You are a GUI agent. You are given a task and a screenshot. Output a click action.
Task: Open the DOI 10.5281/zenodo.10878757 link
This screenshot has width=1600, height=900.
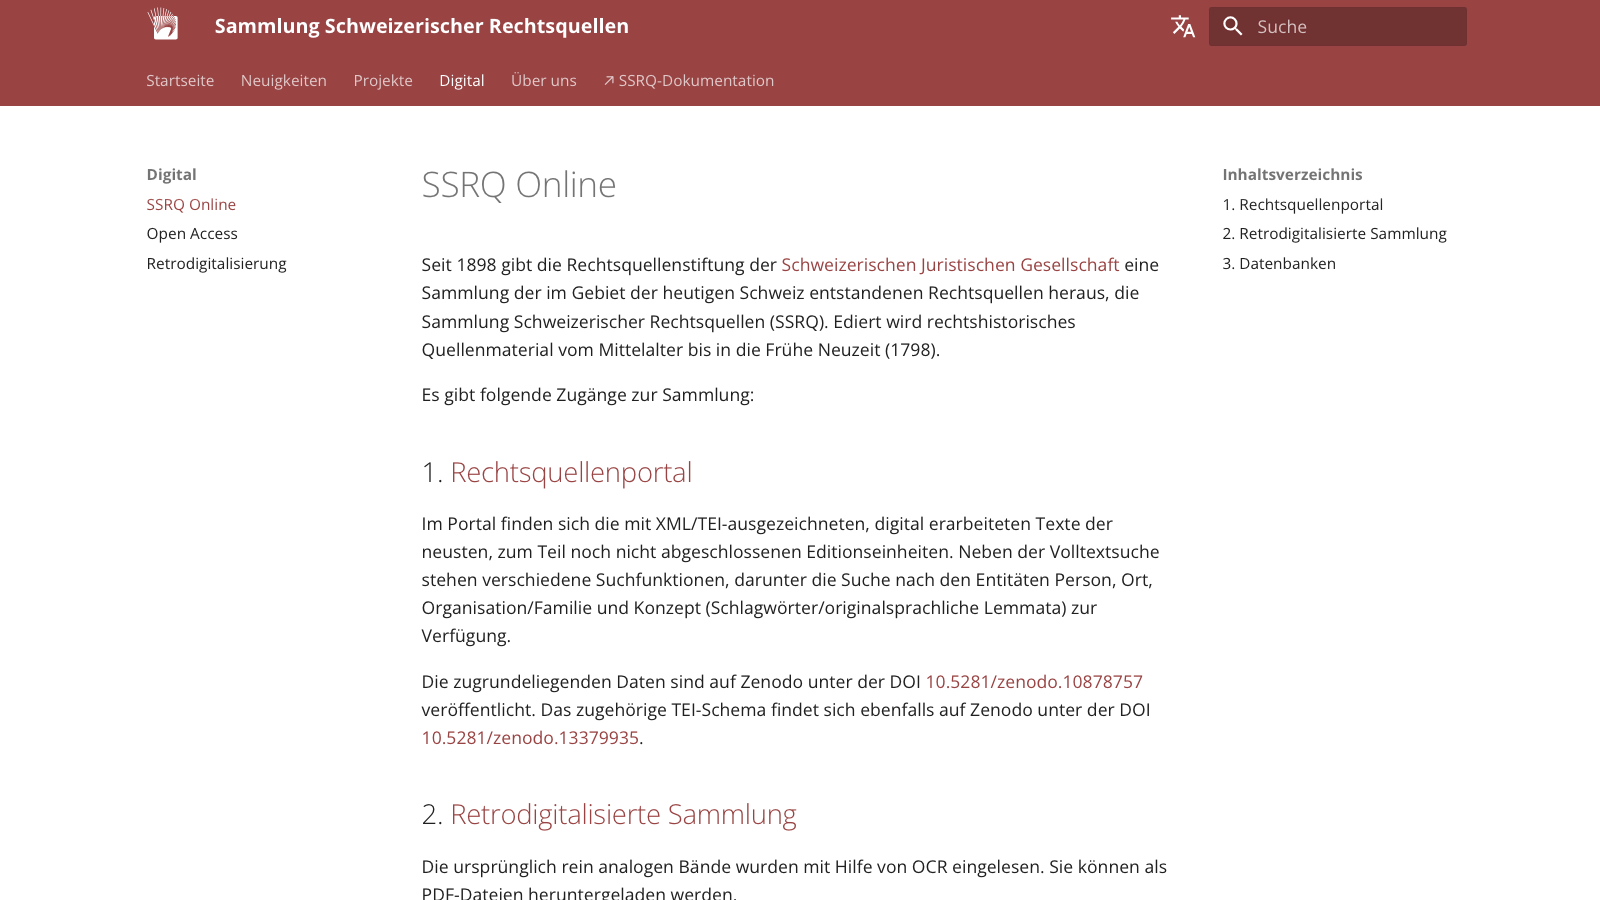click(1034, 681)
